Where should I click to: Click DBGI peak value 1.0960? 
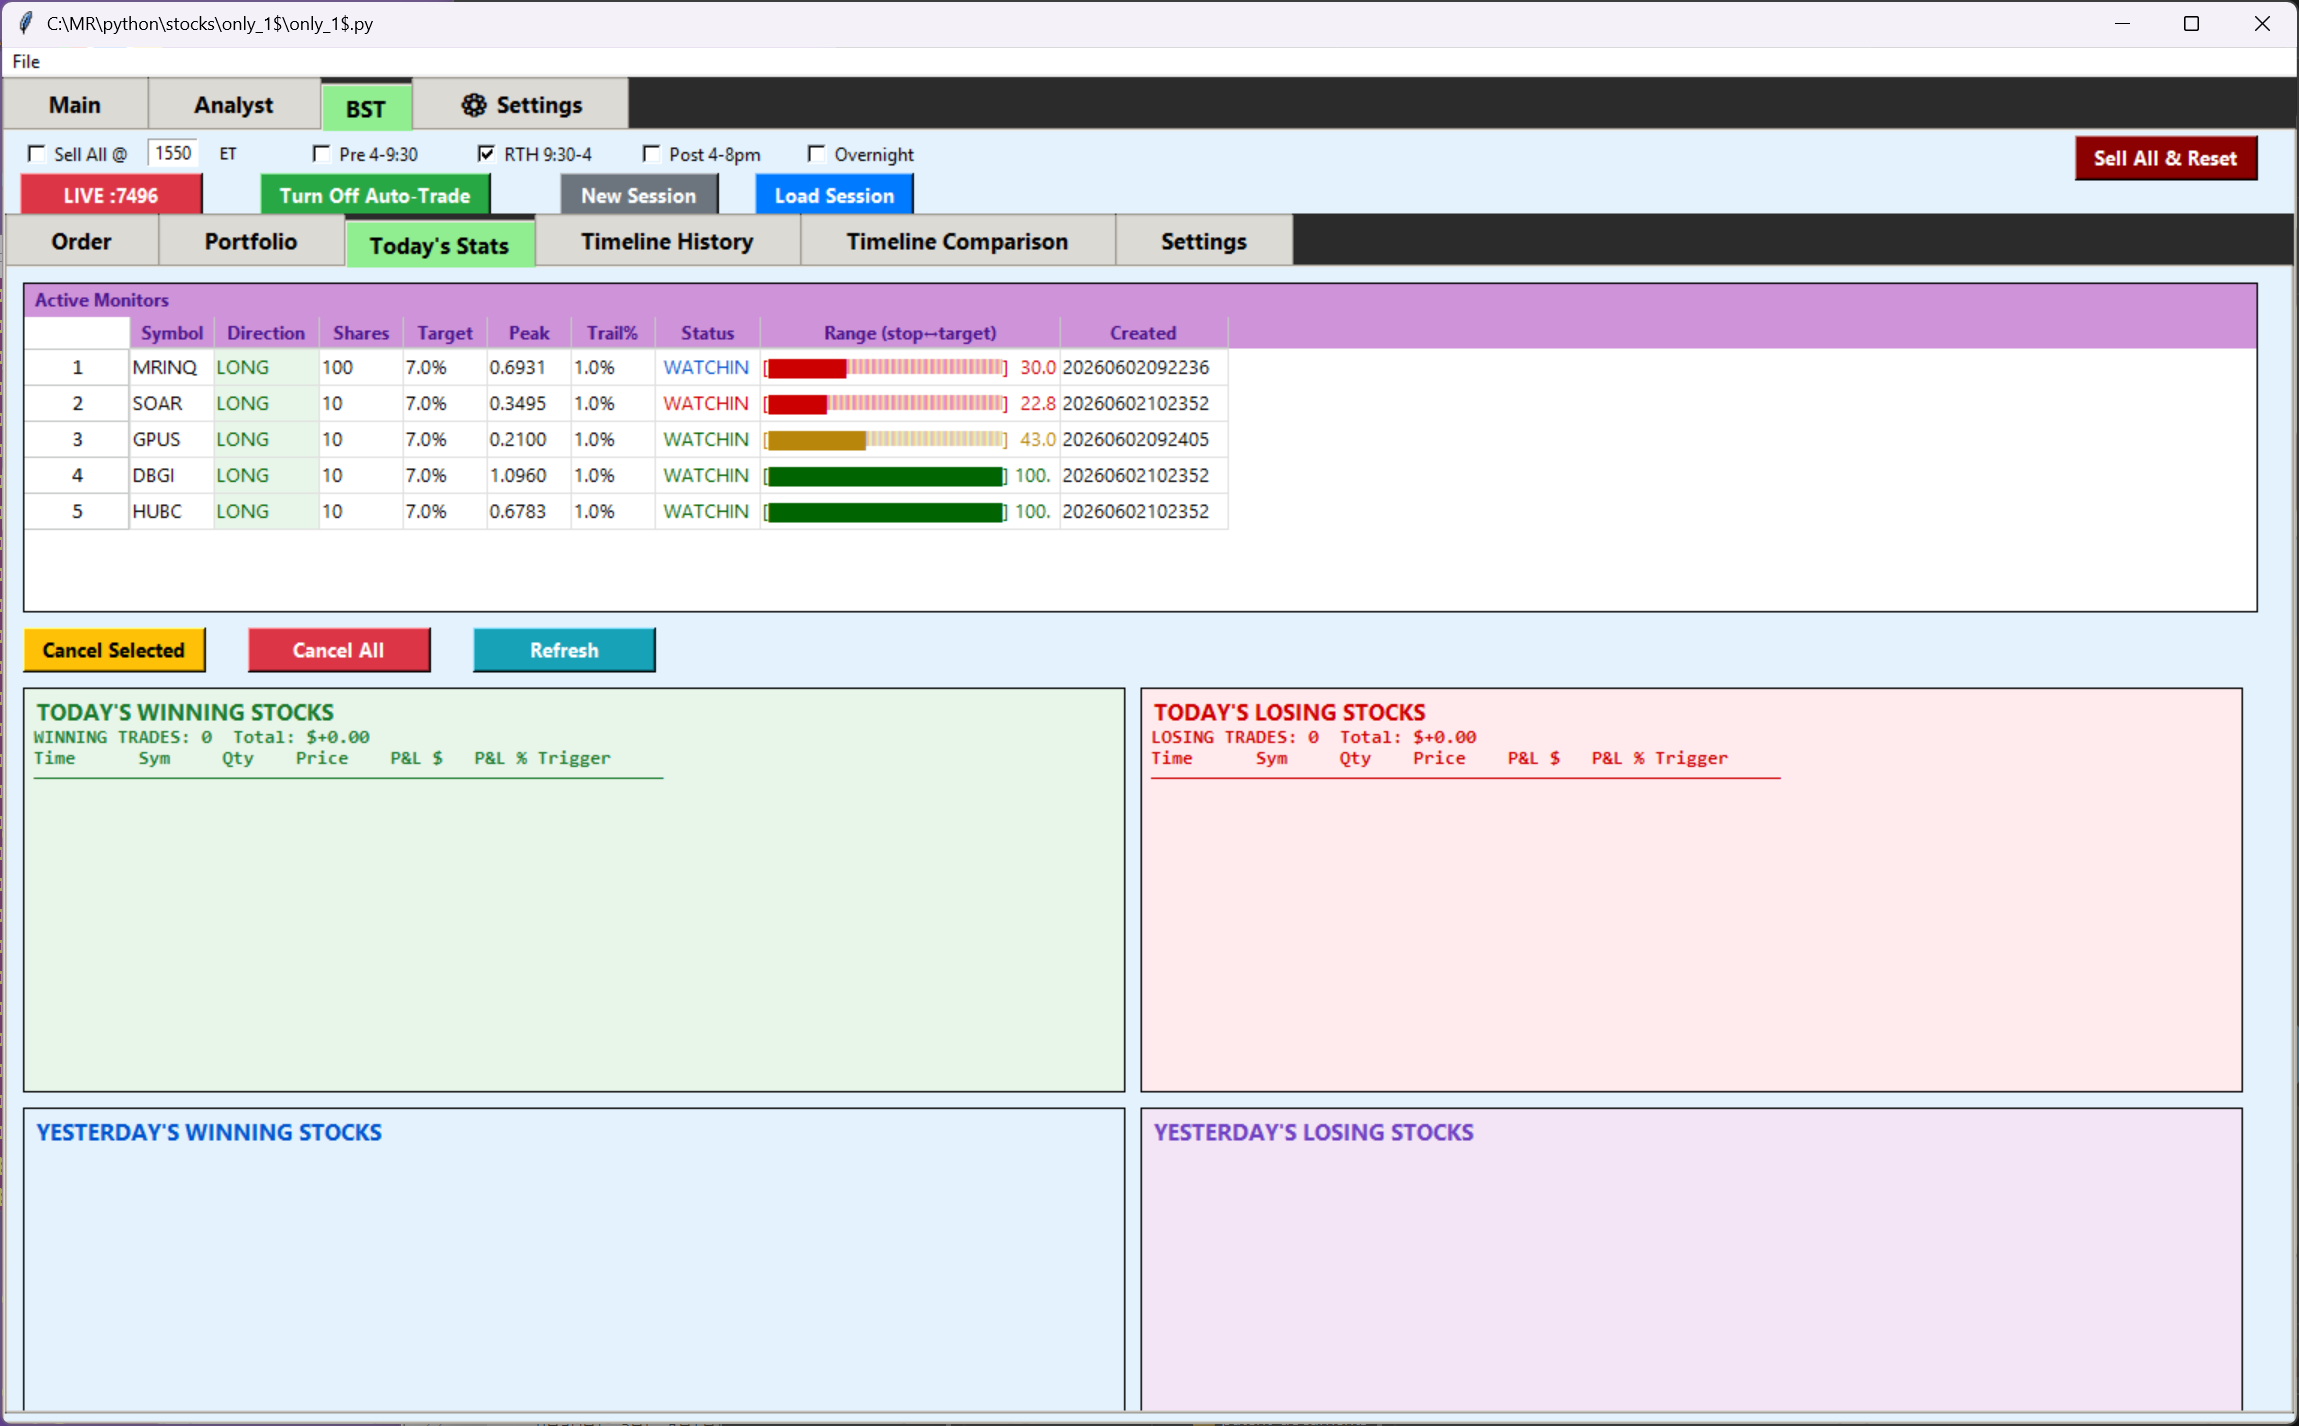[x=518, y=475]
